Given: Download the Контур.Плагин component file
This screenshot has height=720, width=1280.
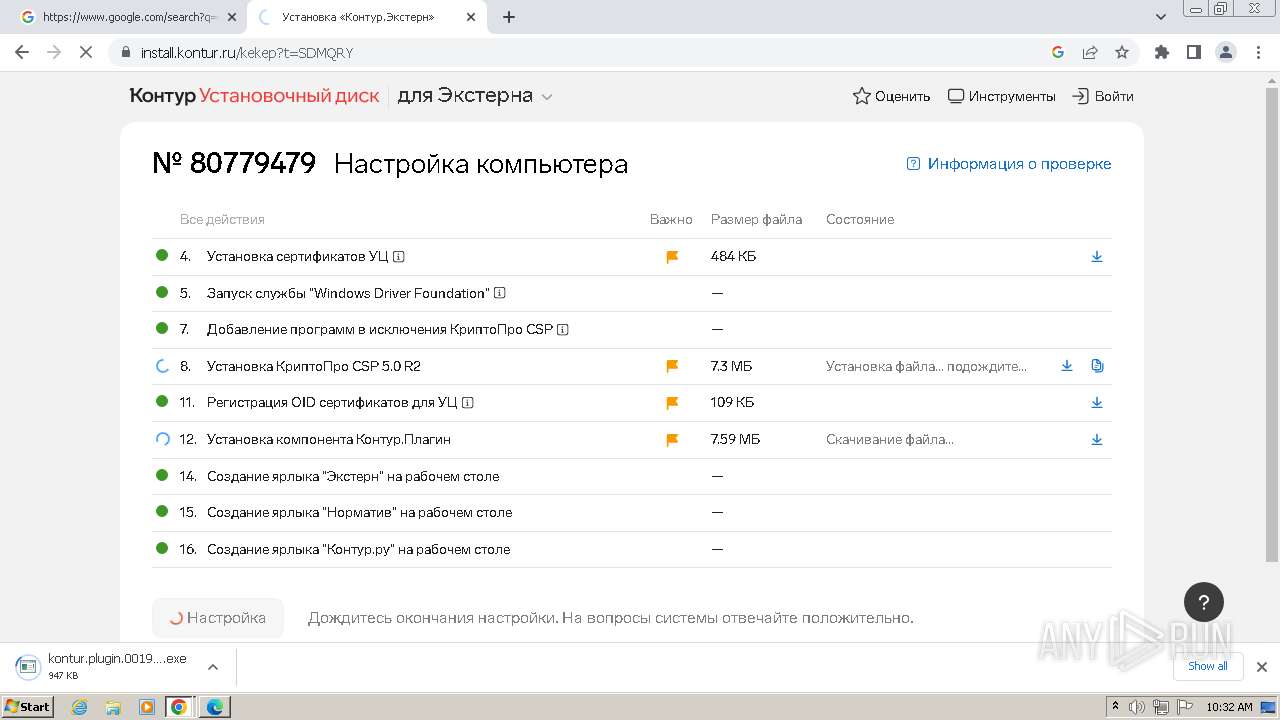Looking at the screenshot, I should [x=1097, y=439].
